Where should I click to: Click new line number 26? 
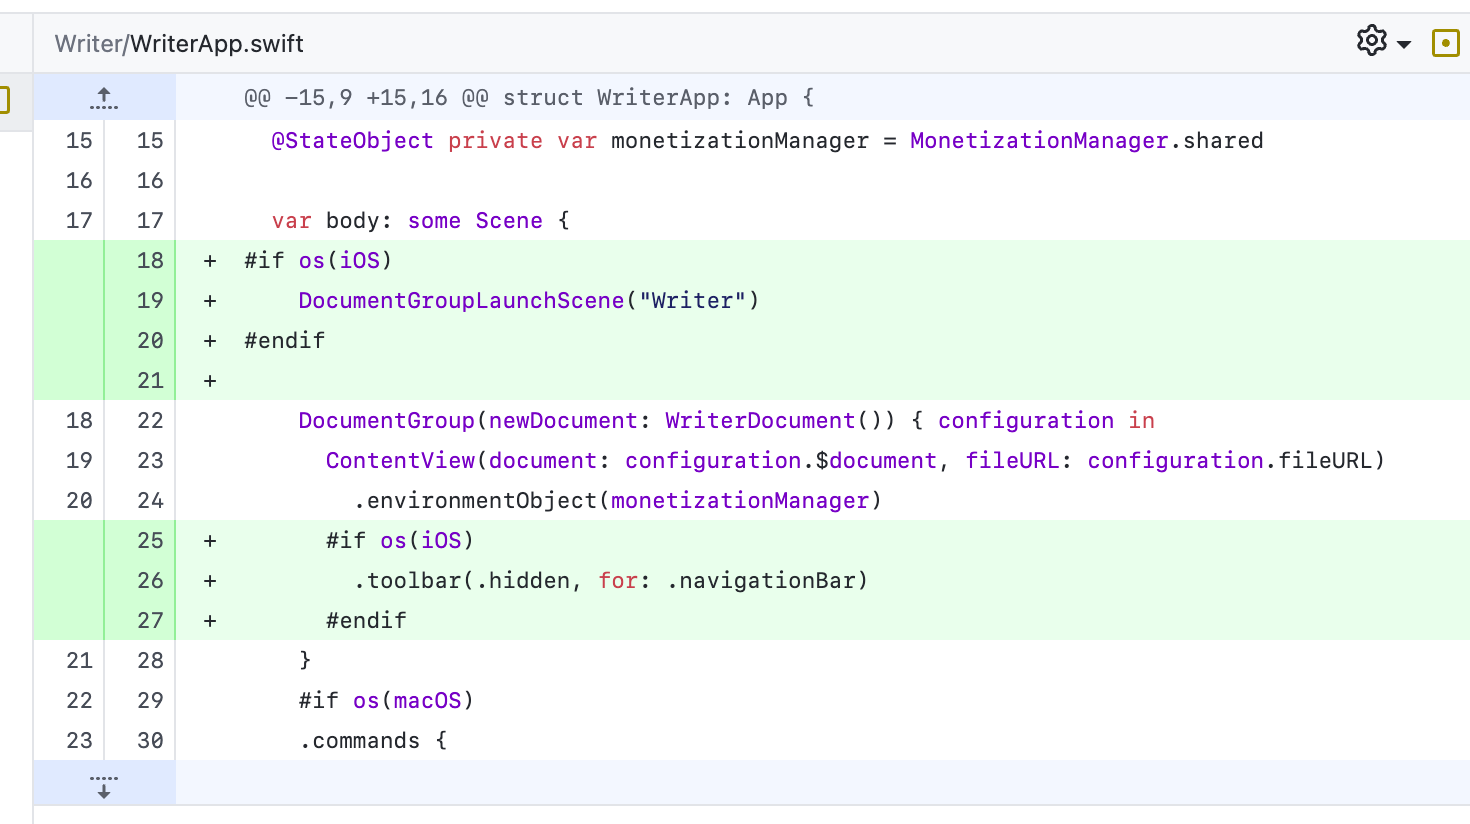point(150,581)
